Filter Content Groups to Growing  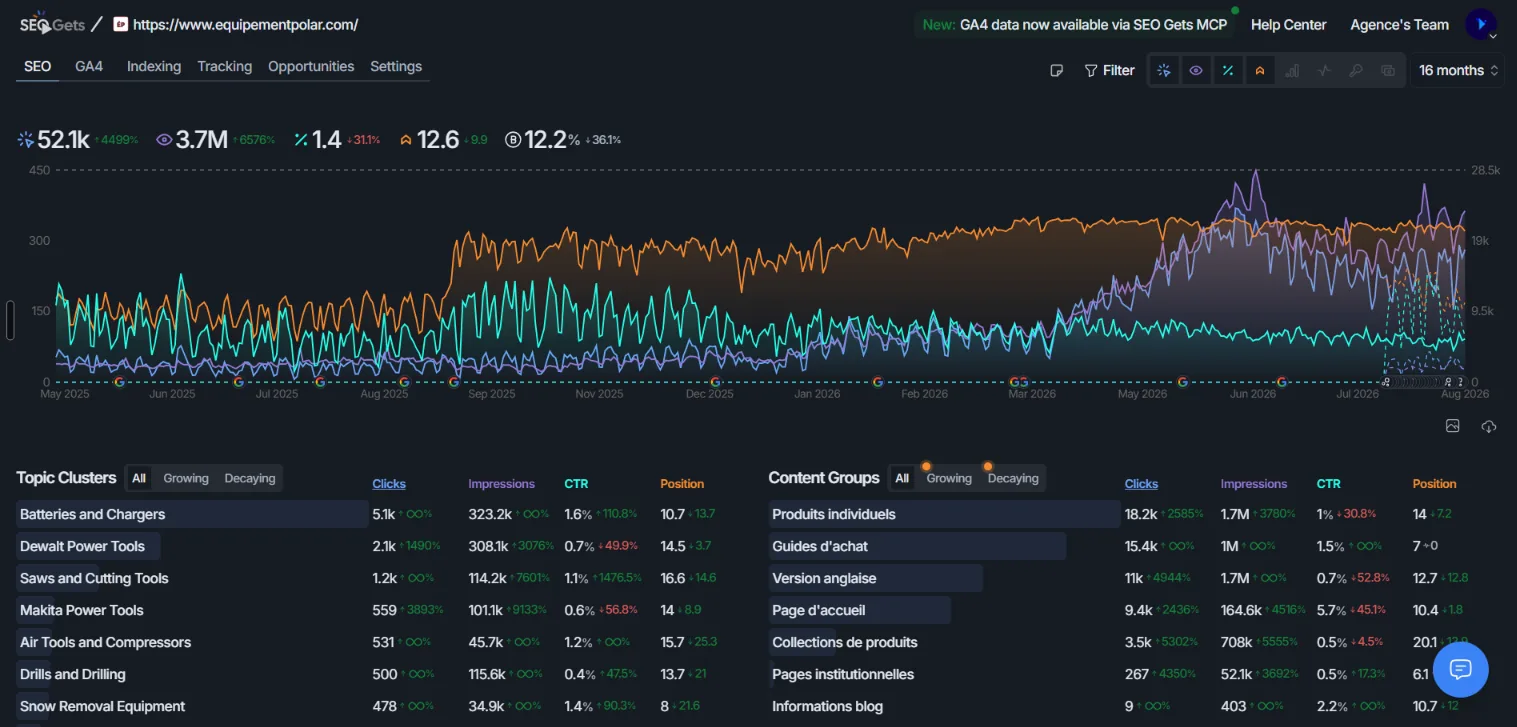949,478
